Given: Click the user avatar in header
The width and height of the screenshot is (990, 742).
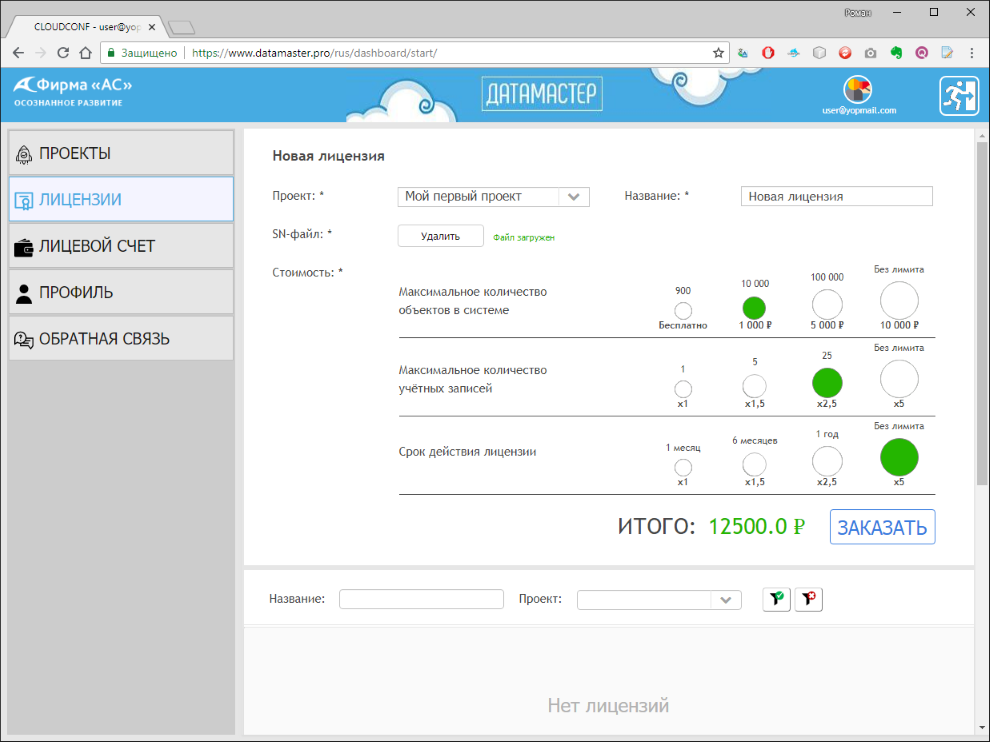Looking at the screenshot, I should (857, 90).
